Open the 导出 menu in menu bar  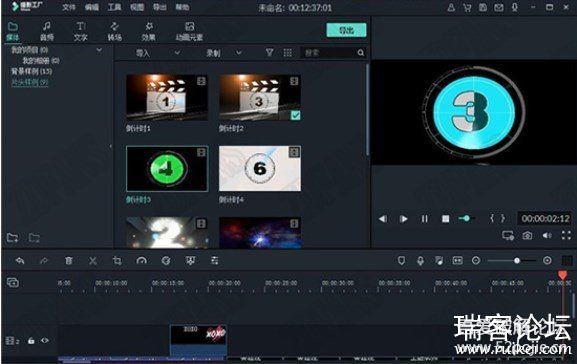click(x=160, y=7)
